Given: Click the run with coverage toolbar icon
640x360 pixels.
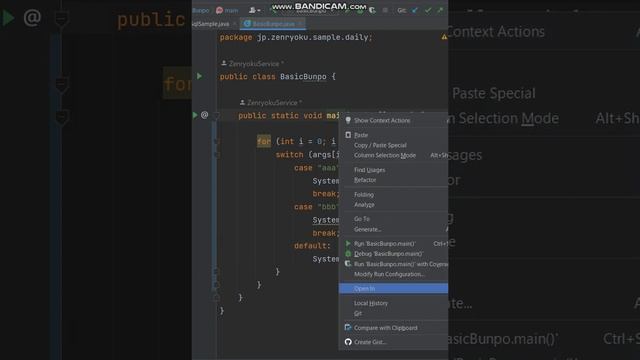Looking at the screenshot, I should point(372,10).
